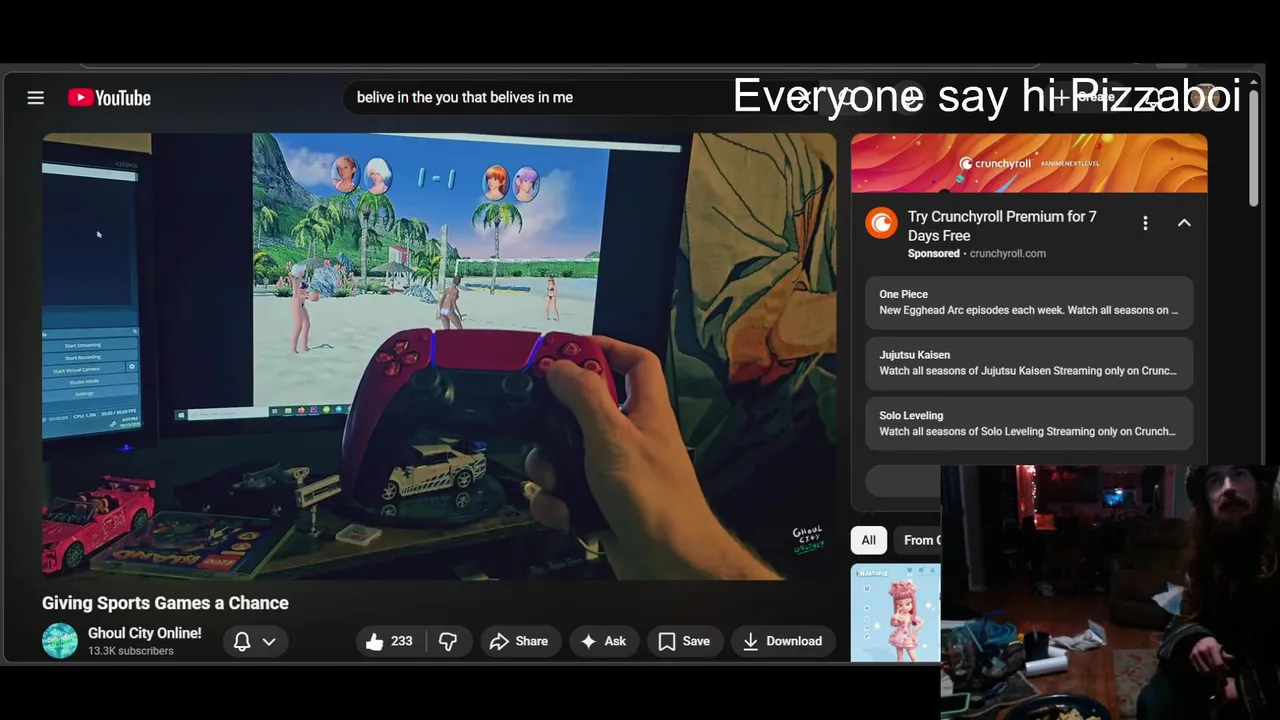The image size is (1280, 720).
Task: Open the YouTube hamburger guide menu
Action: coord(36,97)
